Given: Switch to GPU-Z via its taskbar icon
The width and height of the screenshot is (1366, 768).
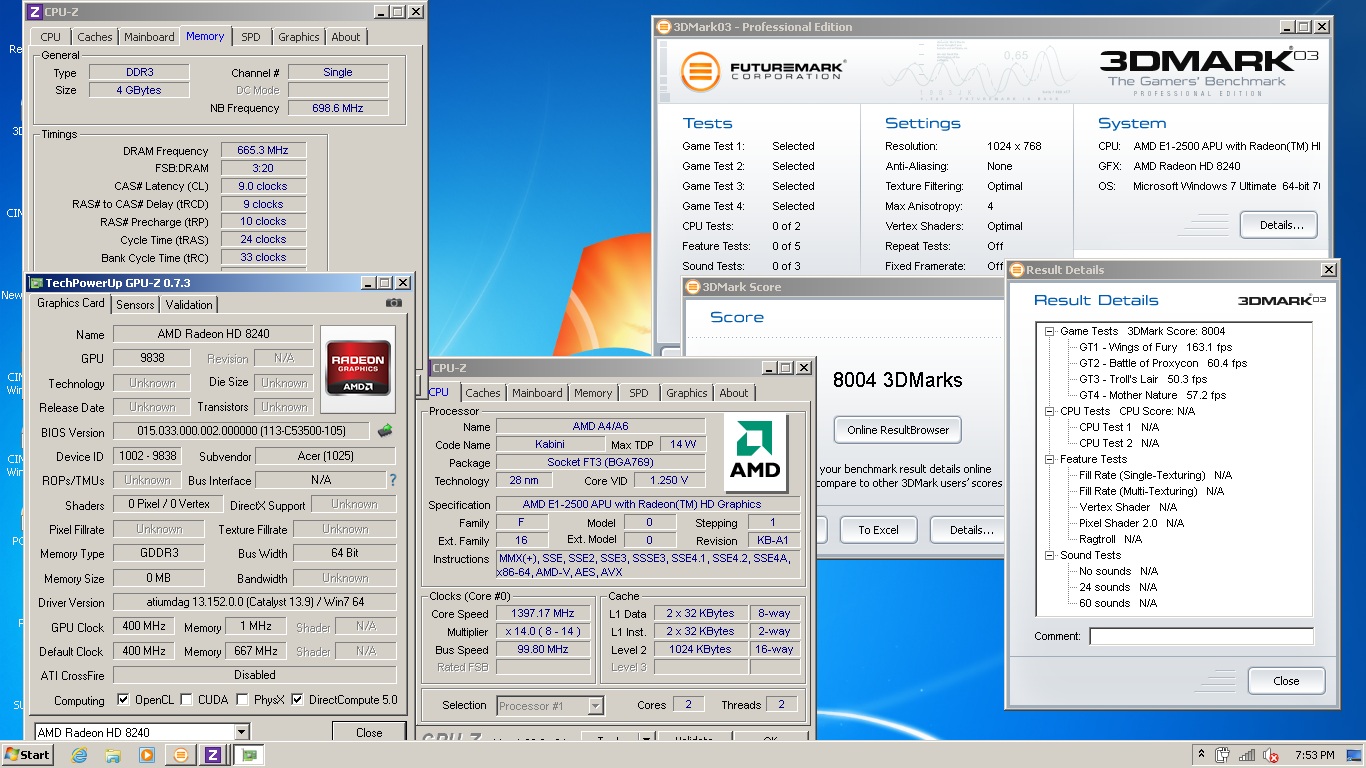Looking at the screenshot, I should 249,755.
